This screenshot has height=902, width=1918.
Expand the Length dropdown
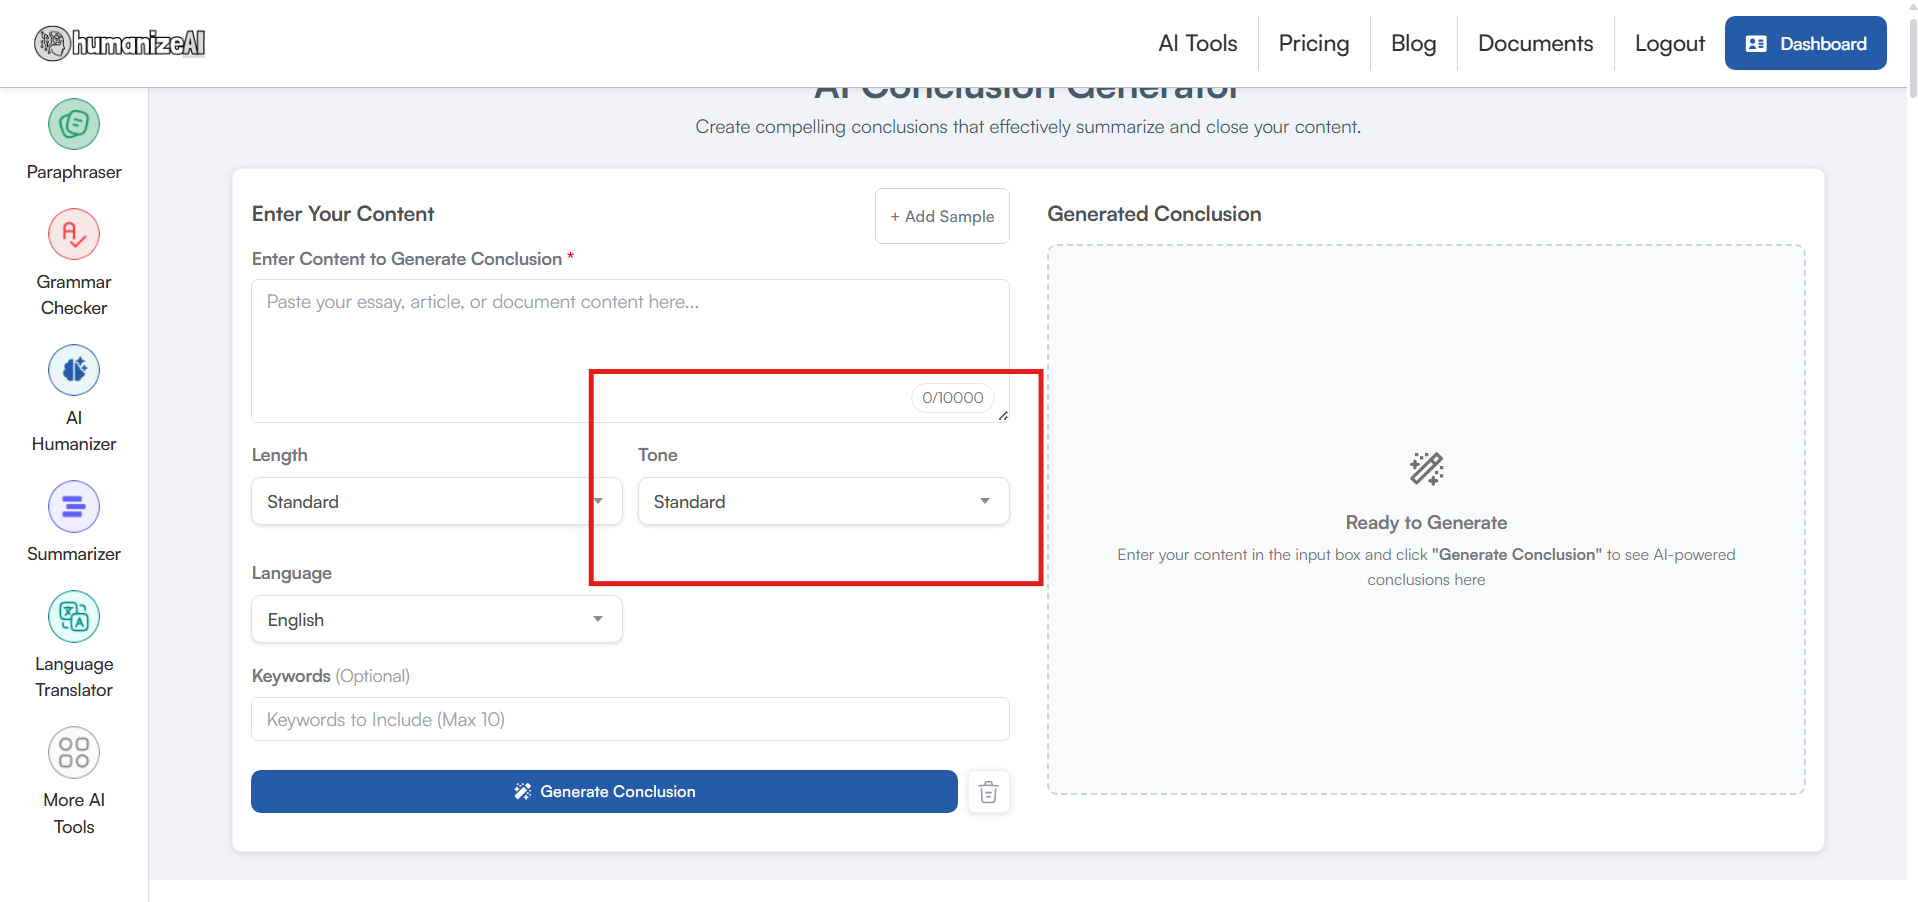(x=436, y=502)
